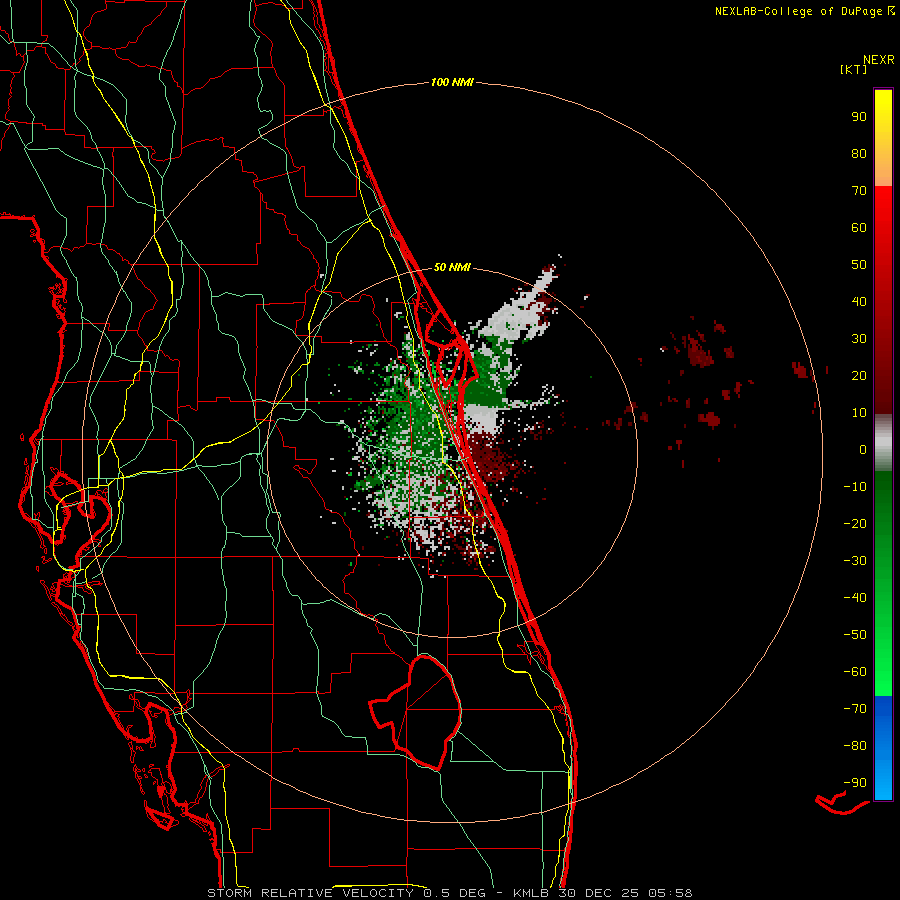Click the -50 knots scale label
The width and height of the screenshot is (900, 900).
point(855,635)
